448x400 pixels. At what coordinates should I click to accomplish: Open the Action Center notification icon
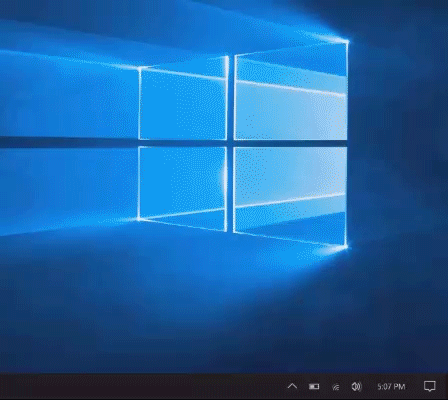click(x=430, y=386)
